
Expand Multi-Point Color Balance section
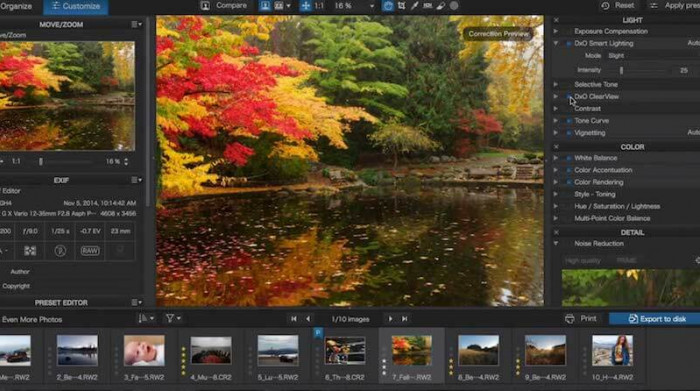click(556, 218)
